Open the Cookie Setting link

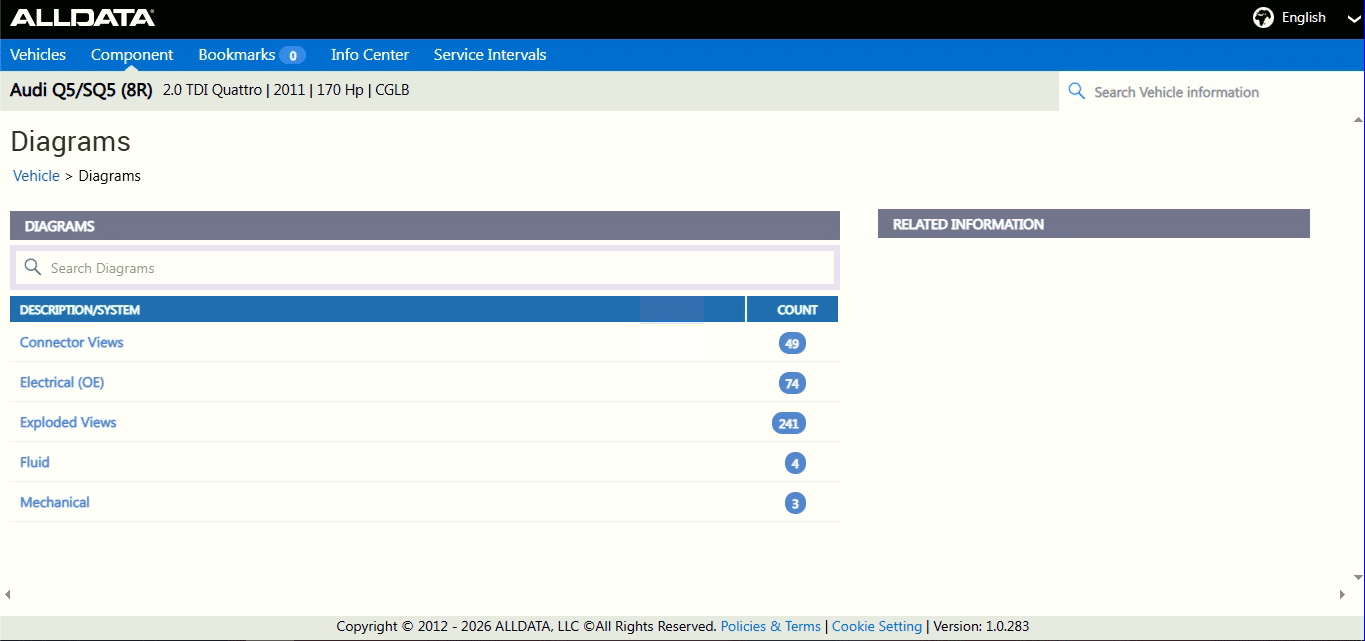[x=877, y=626]
